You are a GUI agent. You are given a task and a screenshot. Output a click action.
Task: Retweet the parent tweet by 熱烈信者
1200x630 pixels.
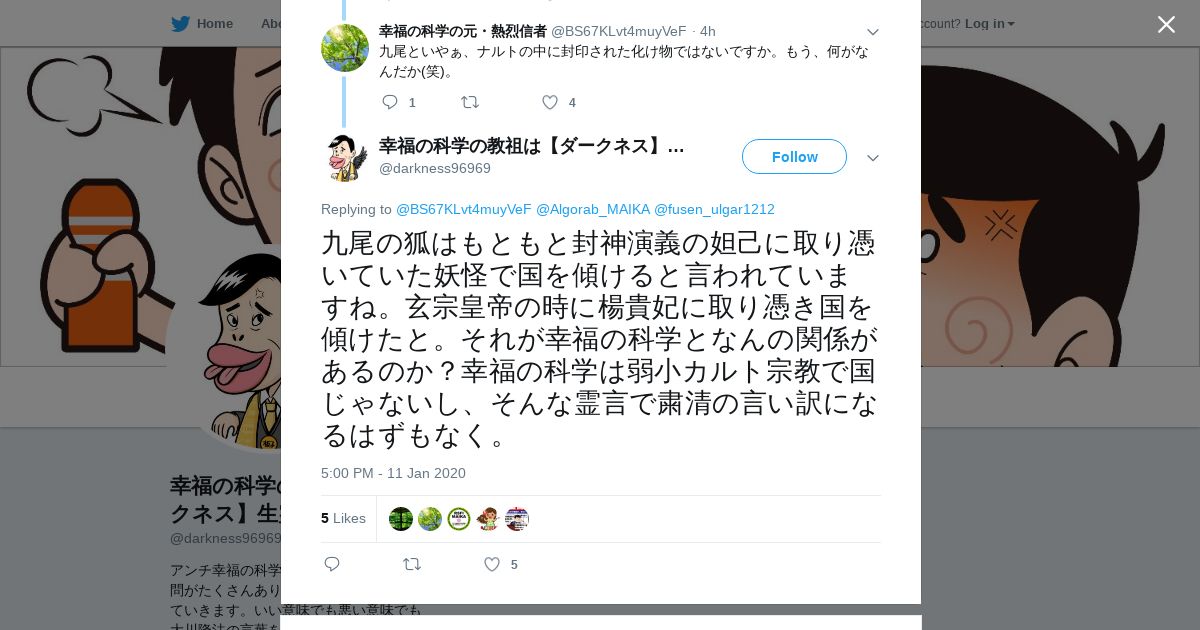(469, 102)
